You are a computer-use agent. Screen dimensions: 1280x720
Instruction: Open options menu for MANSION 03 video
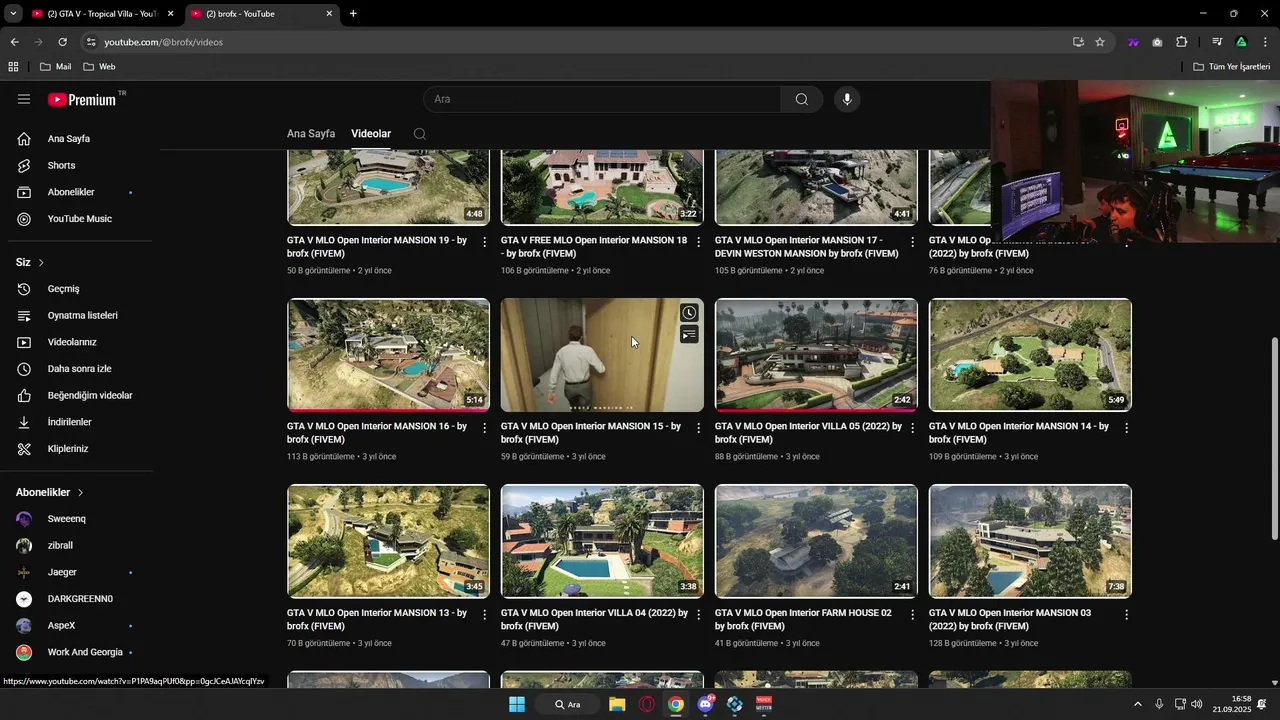1126,614
